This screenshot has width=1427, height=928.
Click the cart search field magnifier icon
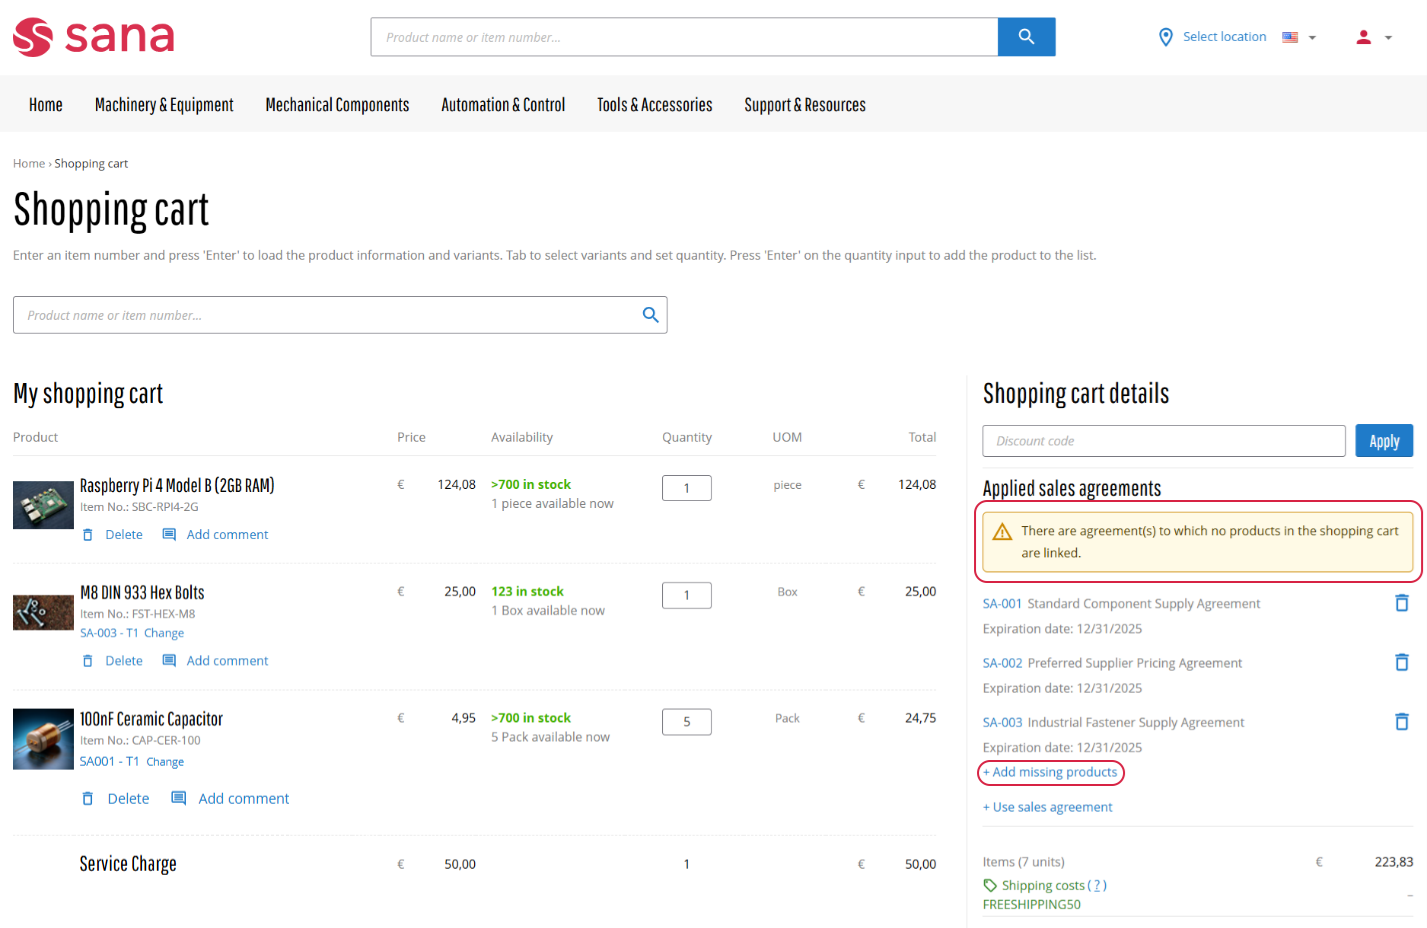[650, 315]
